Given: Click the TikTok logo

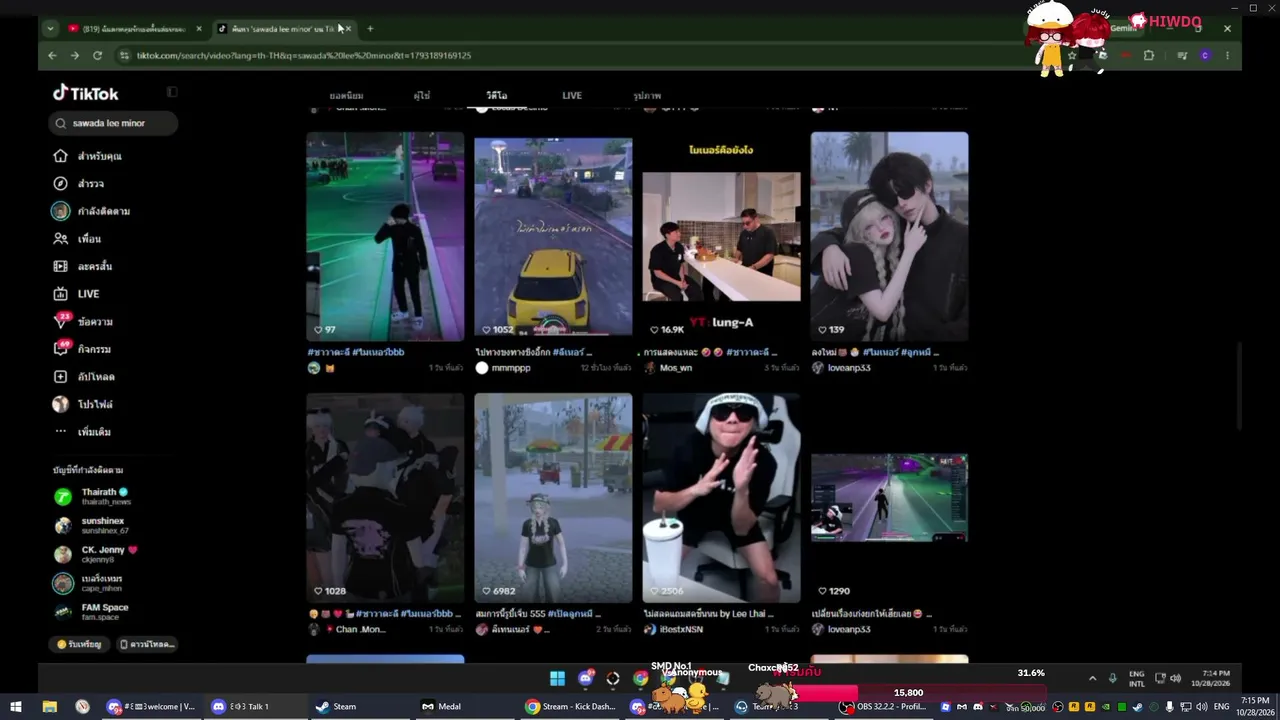Looking at the screenshot, I should tap(86, 93).
